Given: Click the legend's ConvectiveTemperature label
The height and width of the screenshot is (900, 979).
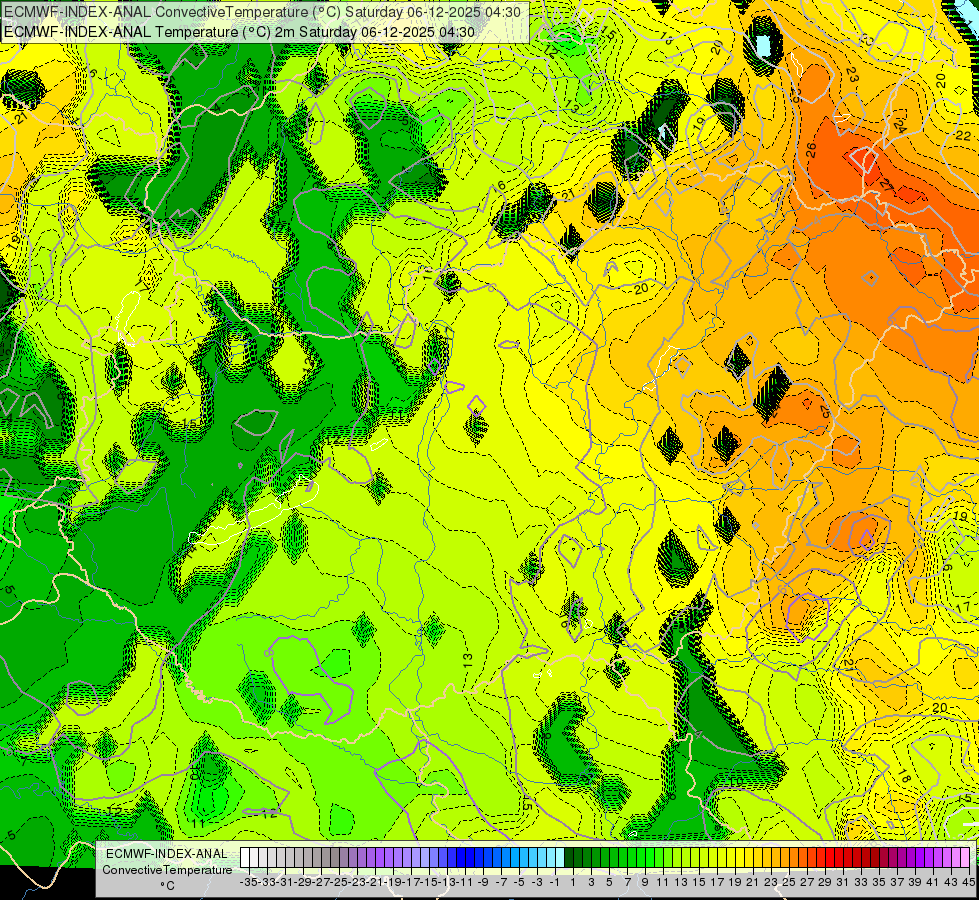Looking at the screenshot, I should tap(167, 869).
